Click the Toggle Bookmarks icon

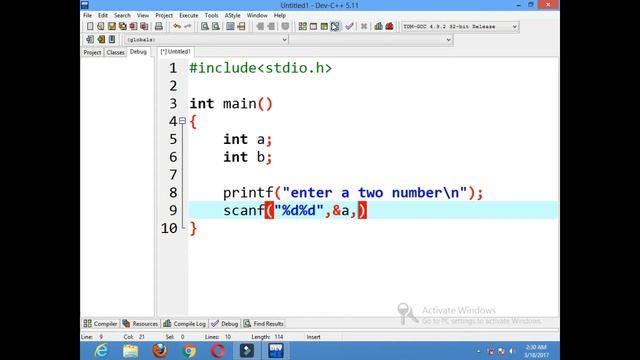pos(101,40)
